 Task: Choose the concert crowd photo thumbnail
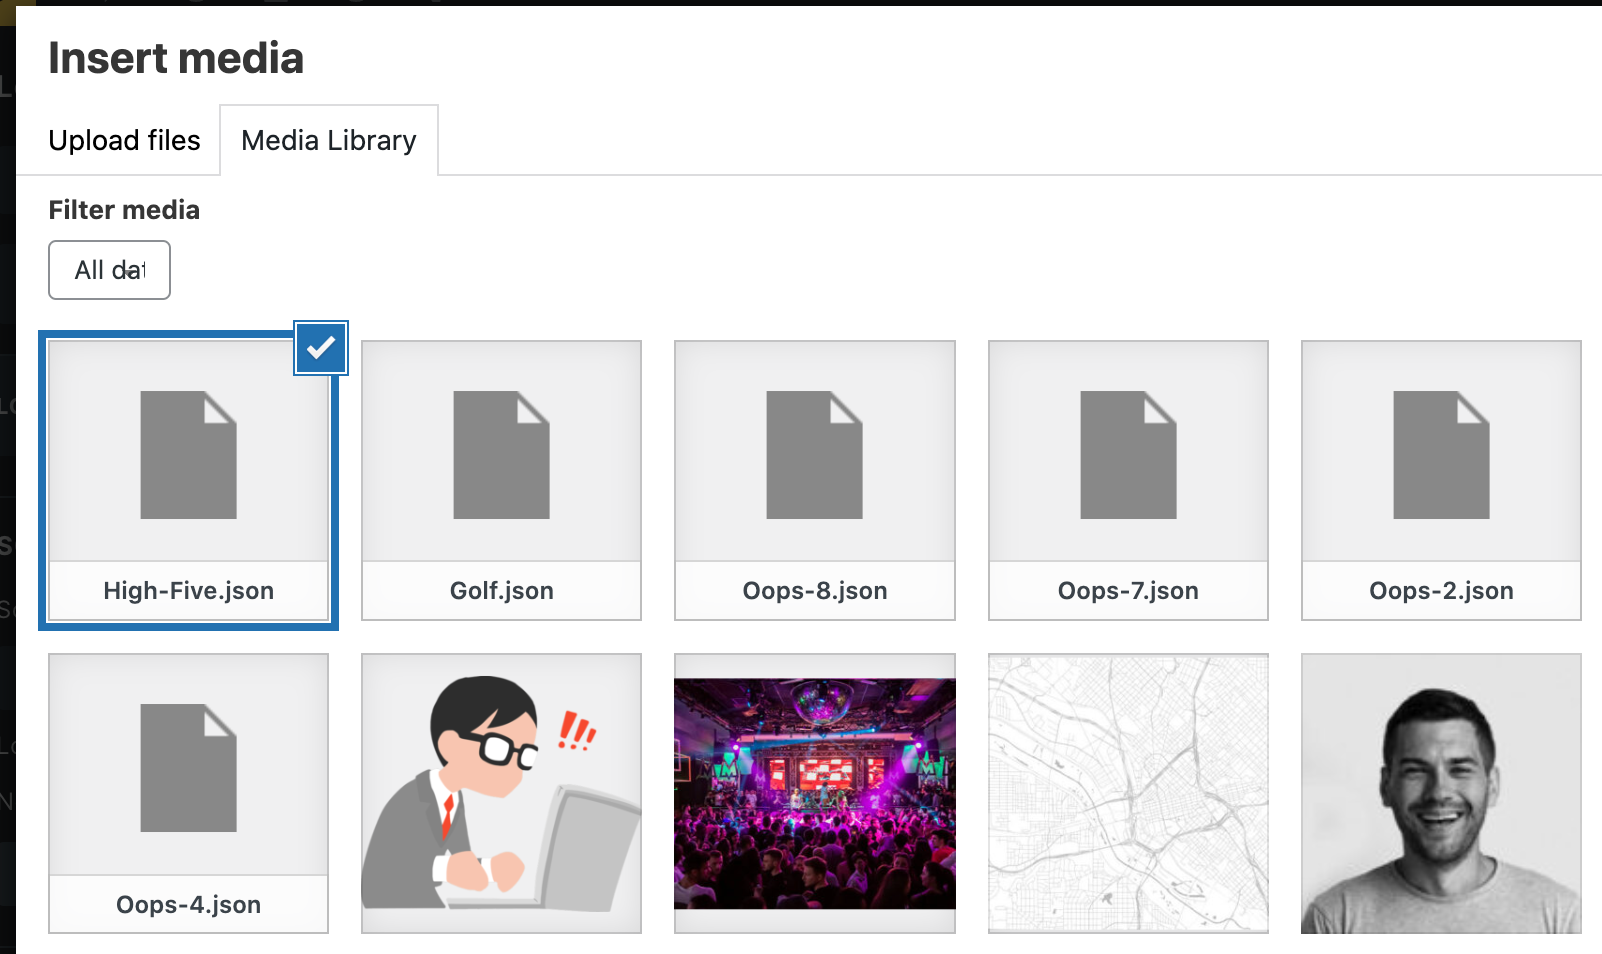coord(815,793)
